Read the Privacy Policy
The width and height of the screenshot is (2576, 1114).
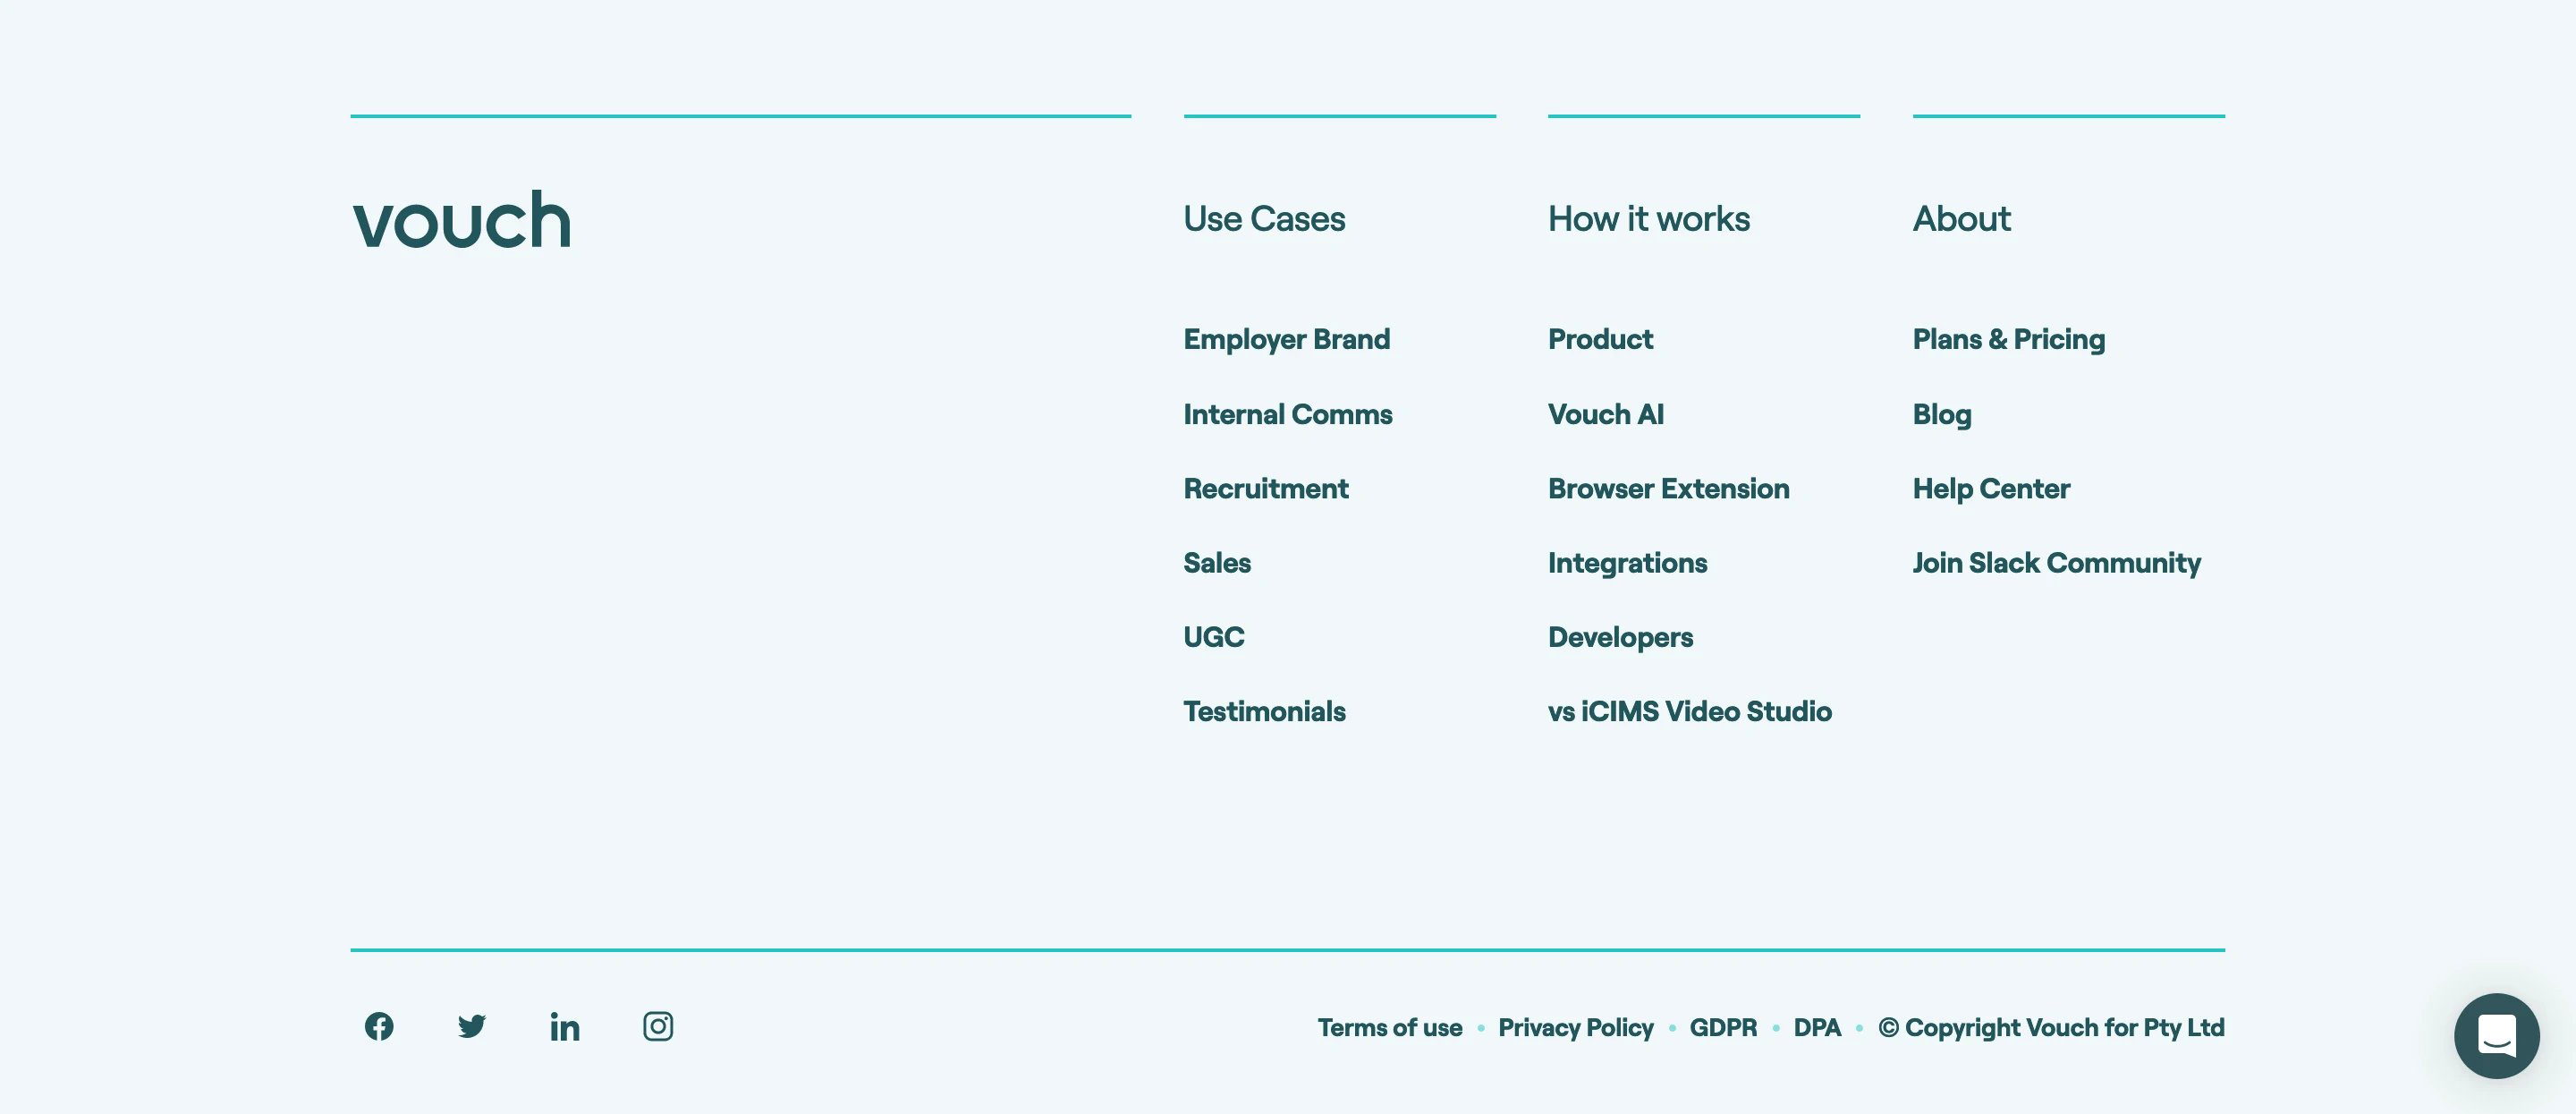[x=1575, y=1028]
